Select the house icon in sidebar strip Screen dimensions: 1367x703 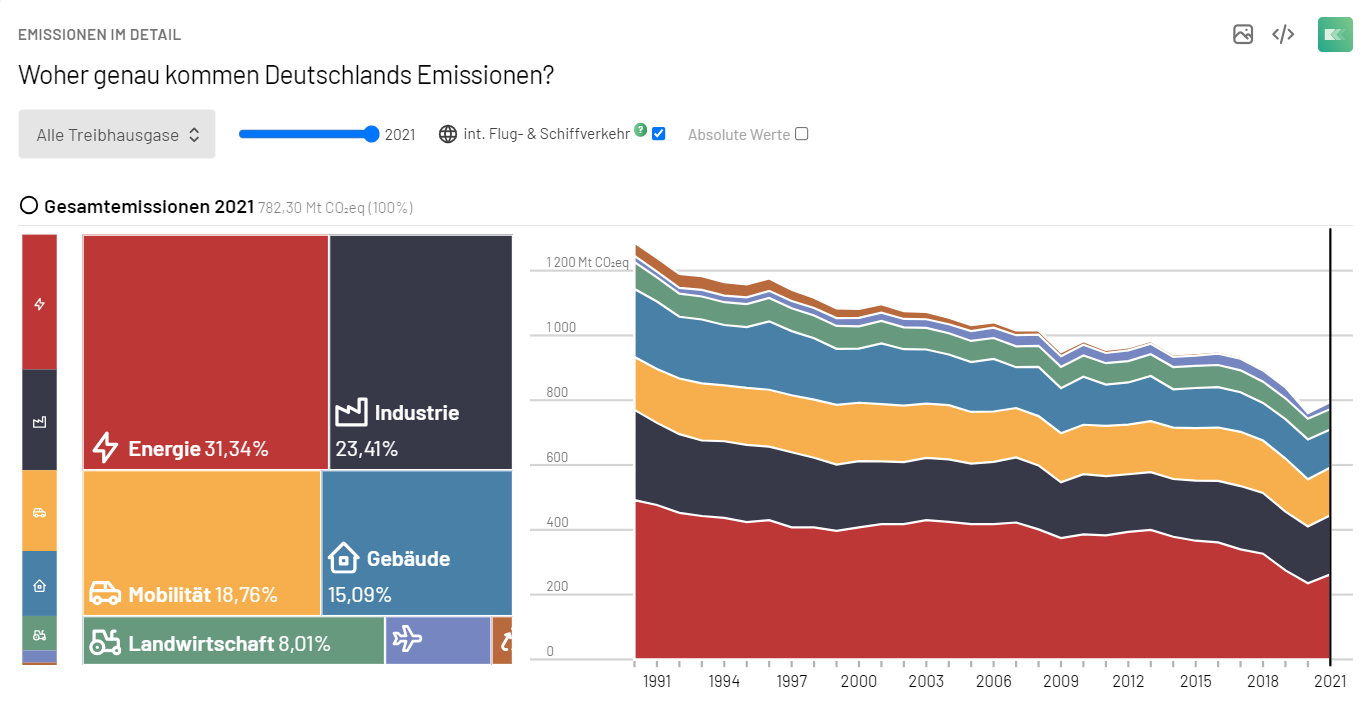pyautogui.click(x=40, y=586)
